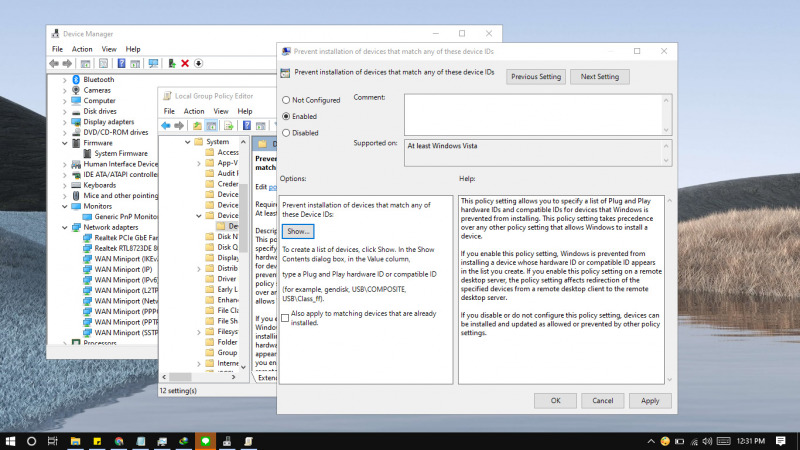This screenshot has width=800, height=450.
Task: Click Properties icon in Device Manager toolbar
Action: point(103,63)
